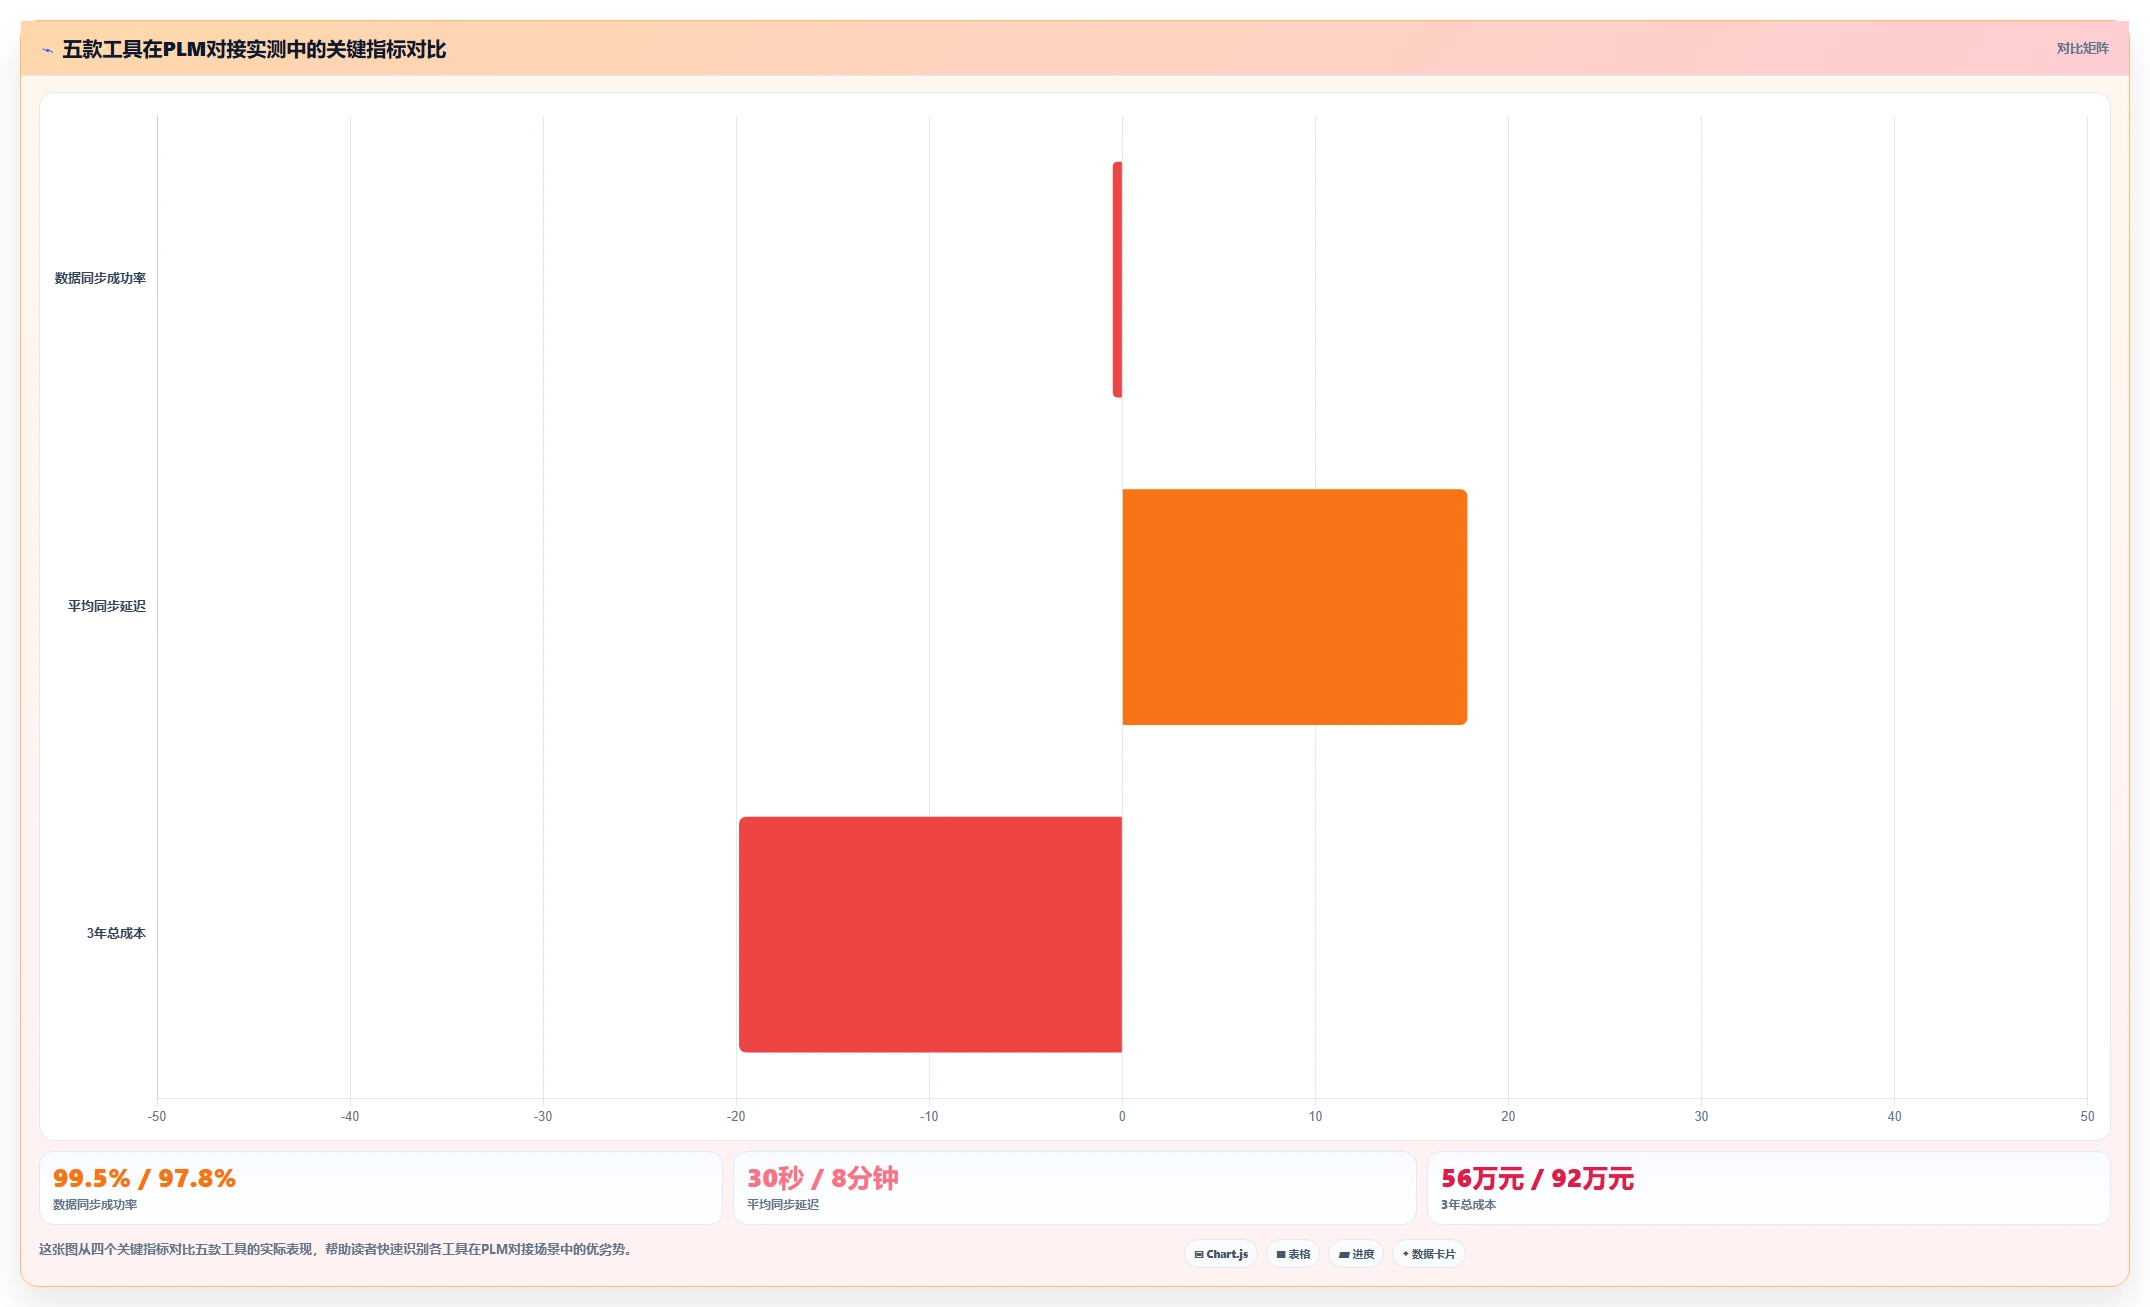Click the -50 x-axis tick label
This screenshot has width=2150, height=1307.
[157, 1116]
